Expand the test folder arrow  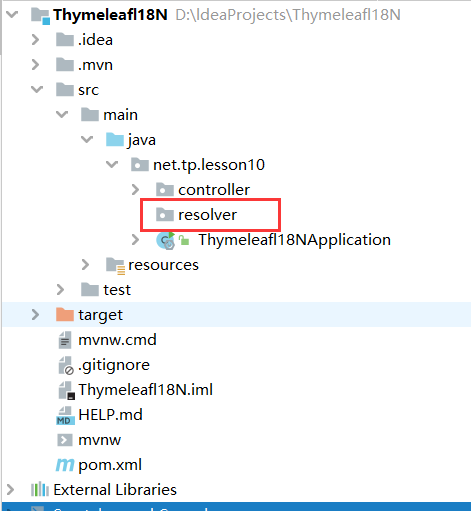[x=60, y=290]
